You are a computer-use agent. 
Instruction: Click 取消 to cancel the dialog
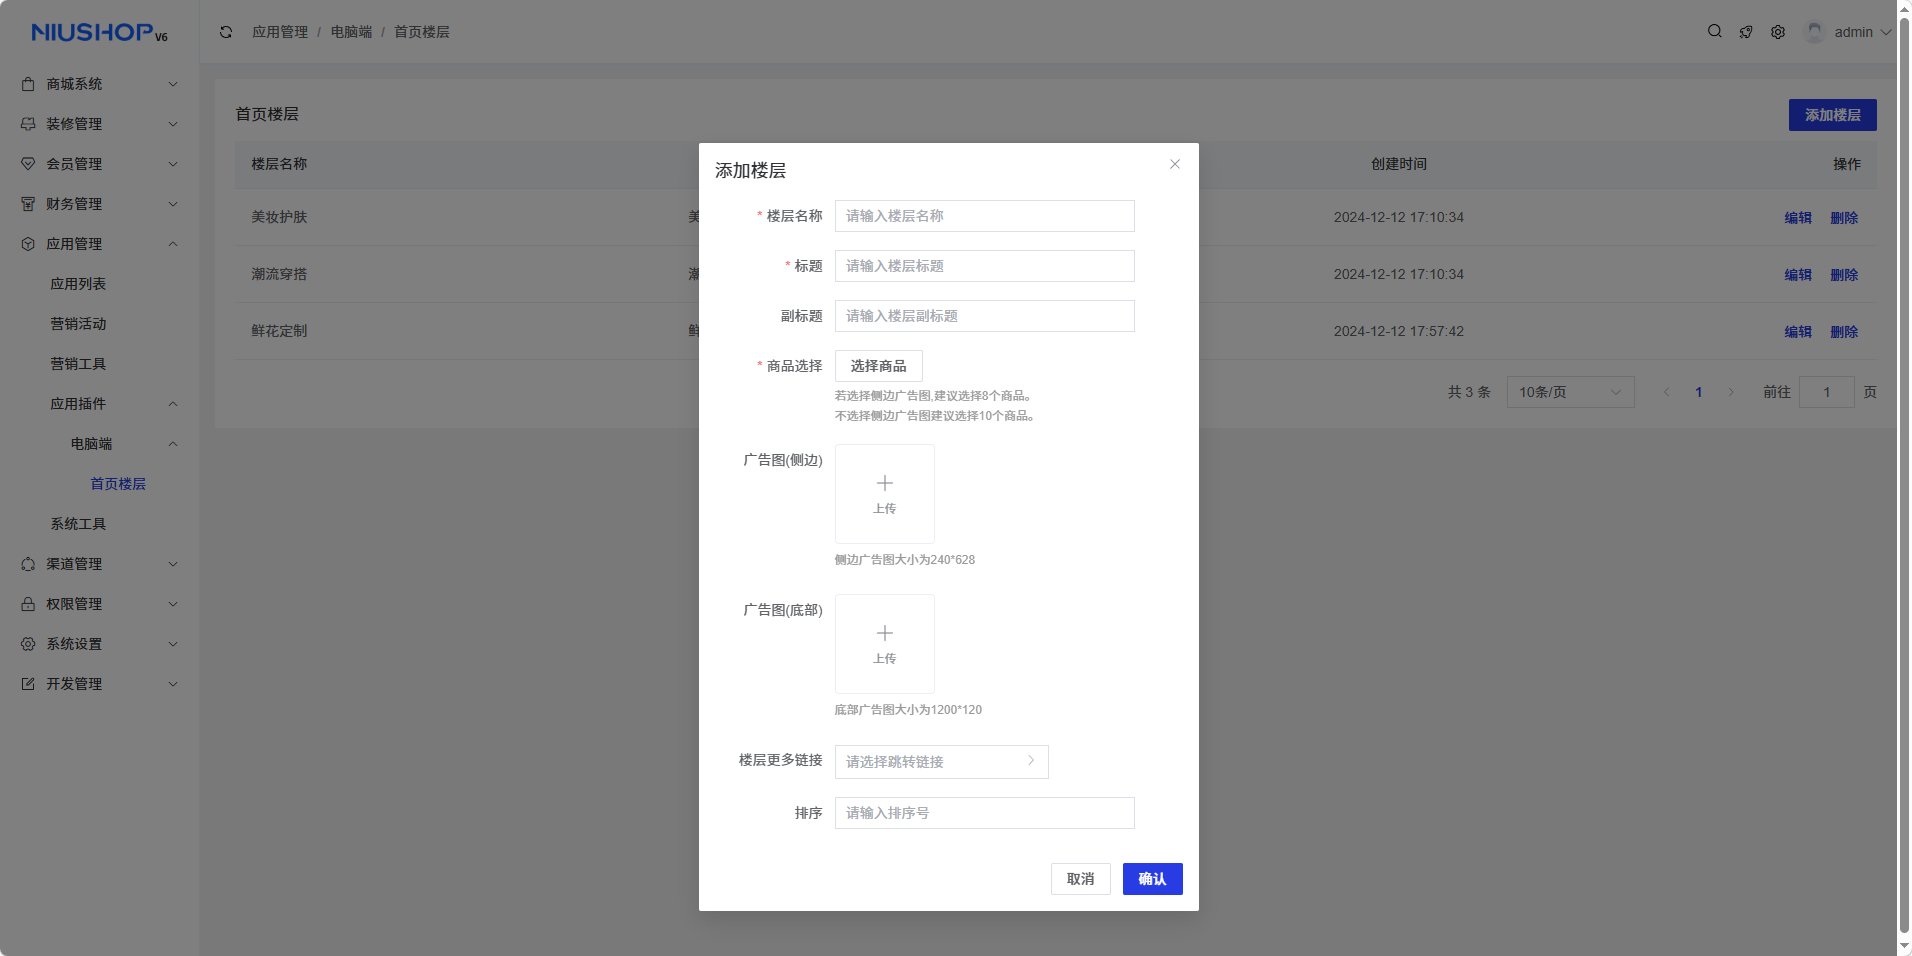pos(1081,879)
